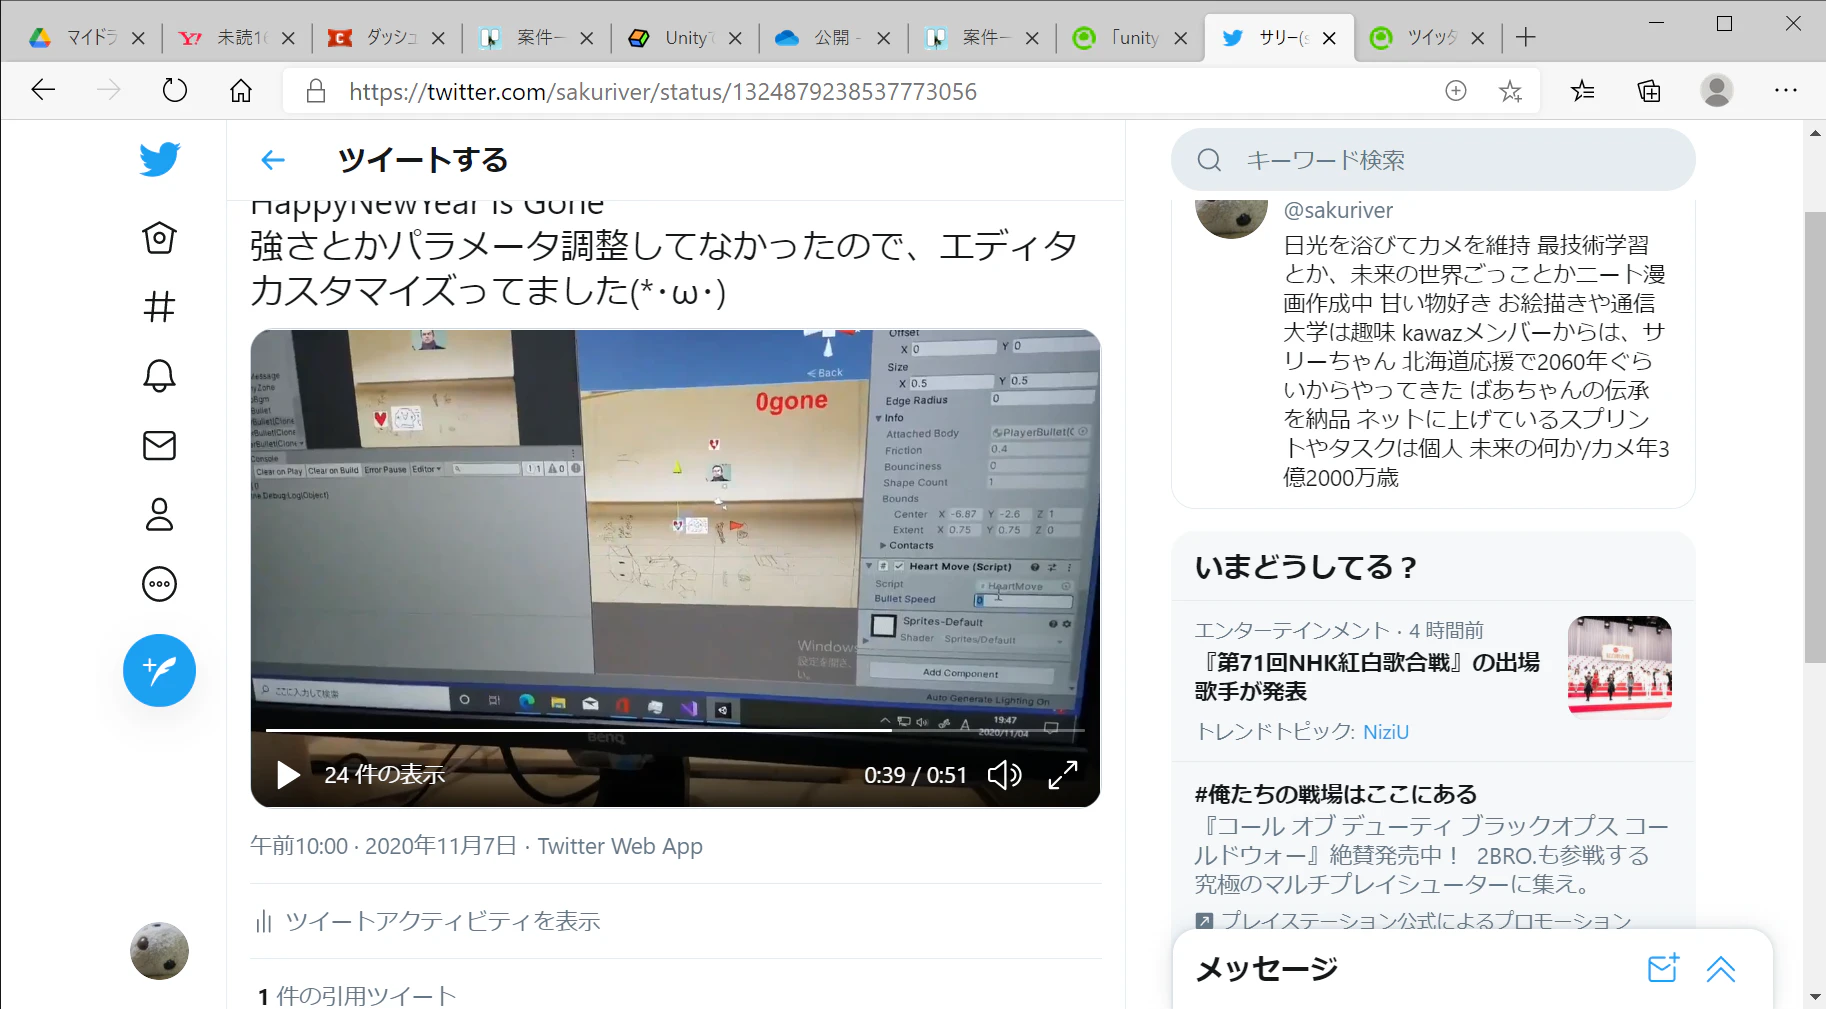Add page to favorites with star icon
Image resolution: width=1826 pixels, height=1009 pixels.
click(1510, 91)
